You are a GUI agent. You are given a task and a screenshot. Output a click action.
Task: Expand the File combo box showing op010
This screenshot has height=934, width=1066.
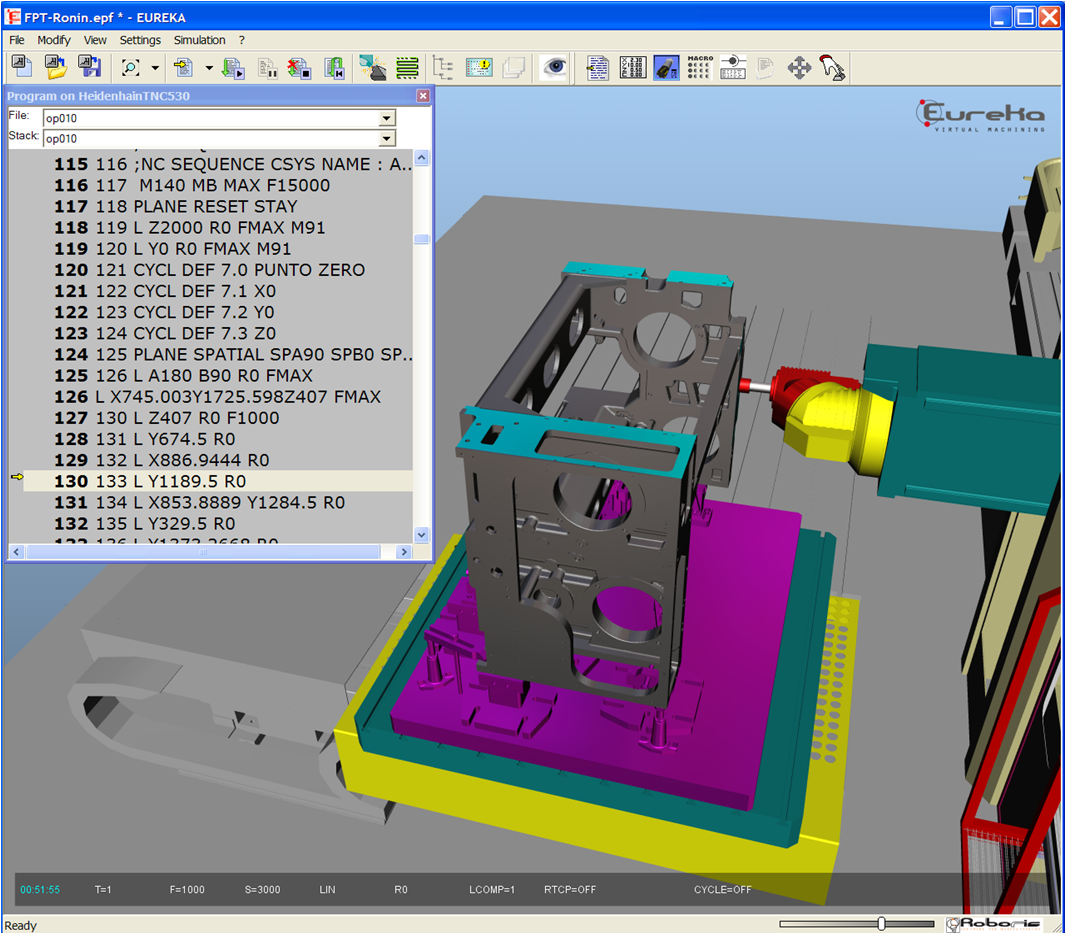pos(386,118)
